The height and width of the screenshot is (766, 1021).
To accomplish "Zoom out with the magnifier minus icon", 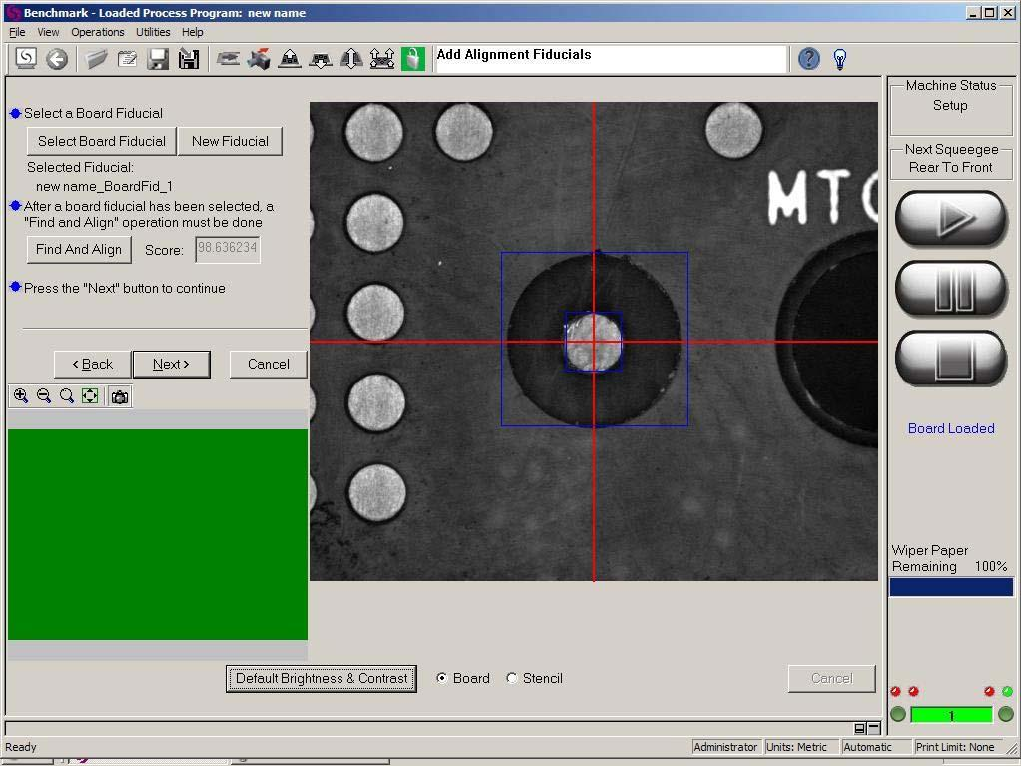I will (44, 396).
